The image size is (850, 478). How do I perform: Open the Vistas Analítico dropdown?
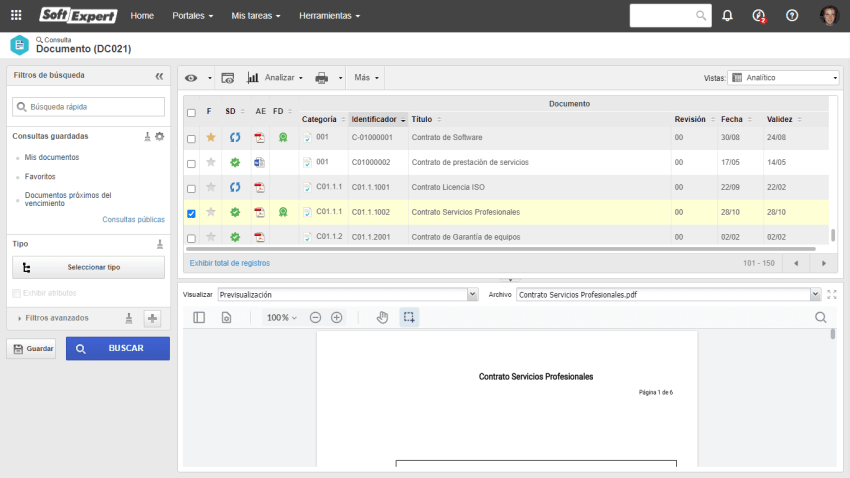(x=784, y=77)
